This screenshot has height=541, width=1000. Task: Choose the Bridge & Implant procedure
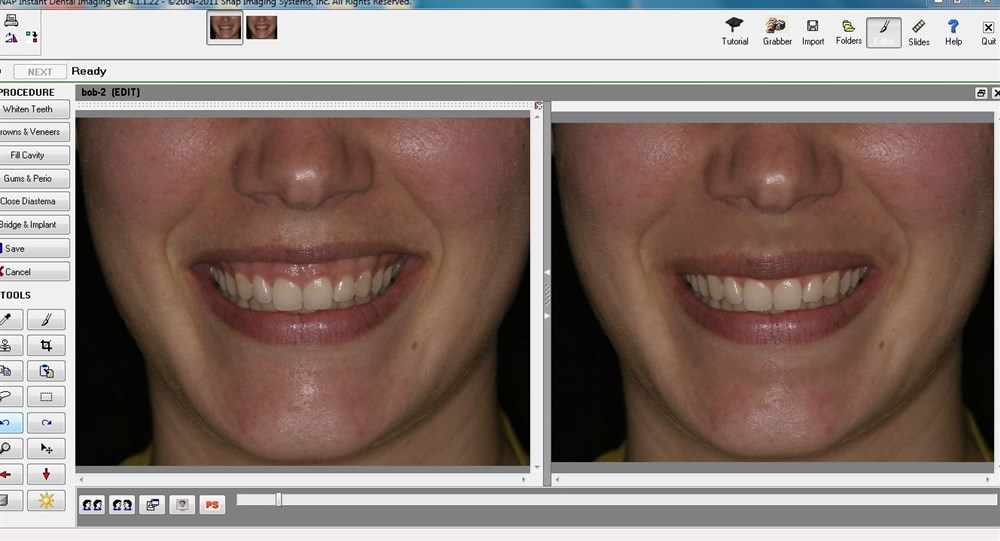[x=34, y=225]
